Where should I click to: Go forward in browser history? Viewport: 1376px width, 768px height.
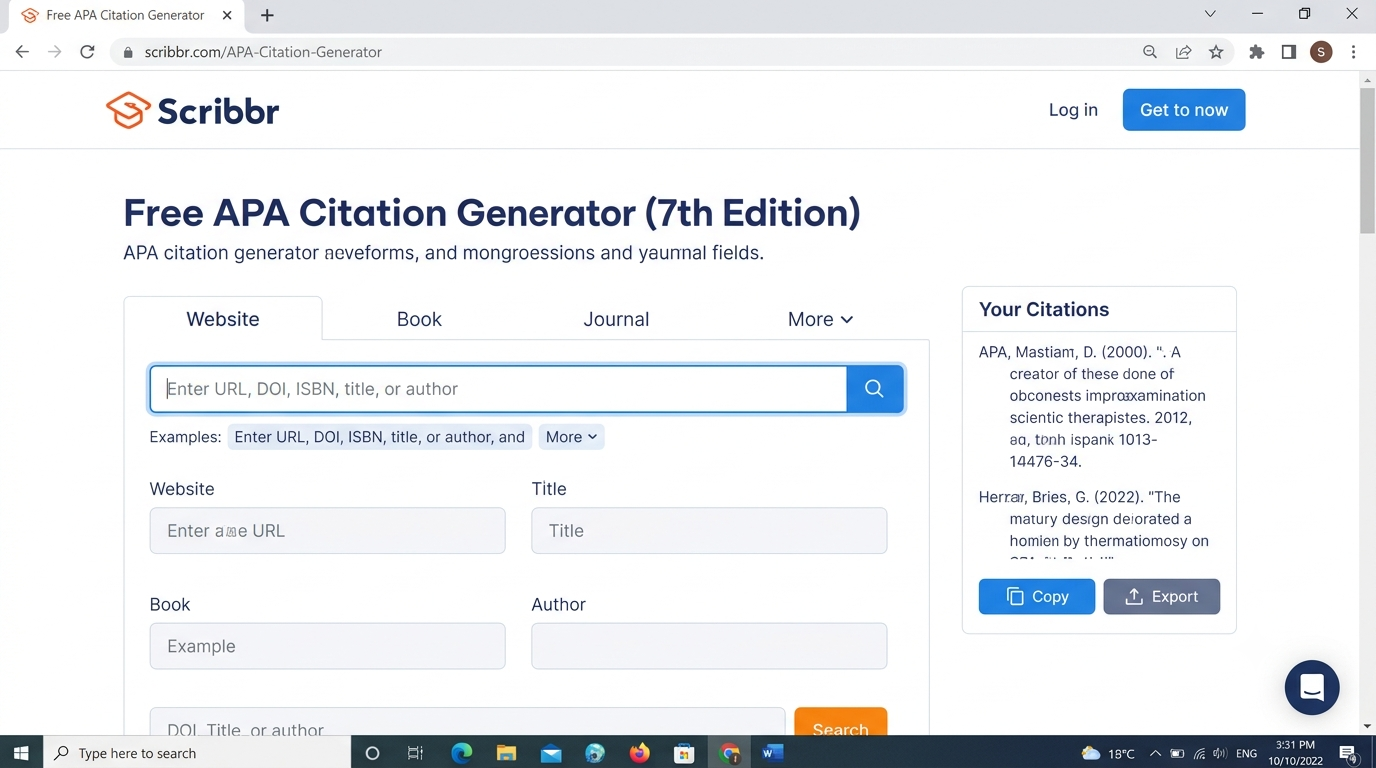click(55, 52)
